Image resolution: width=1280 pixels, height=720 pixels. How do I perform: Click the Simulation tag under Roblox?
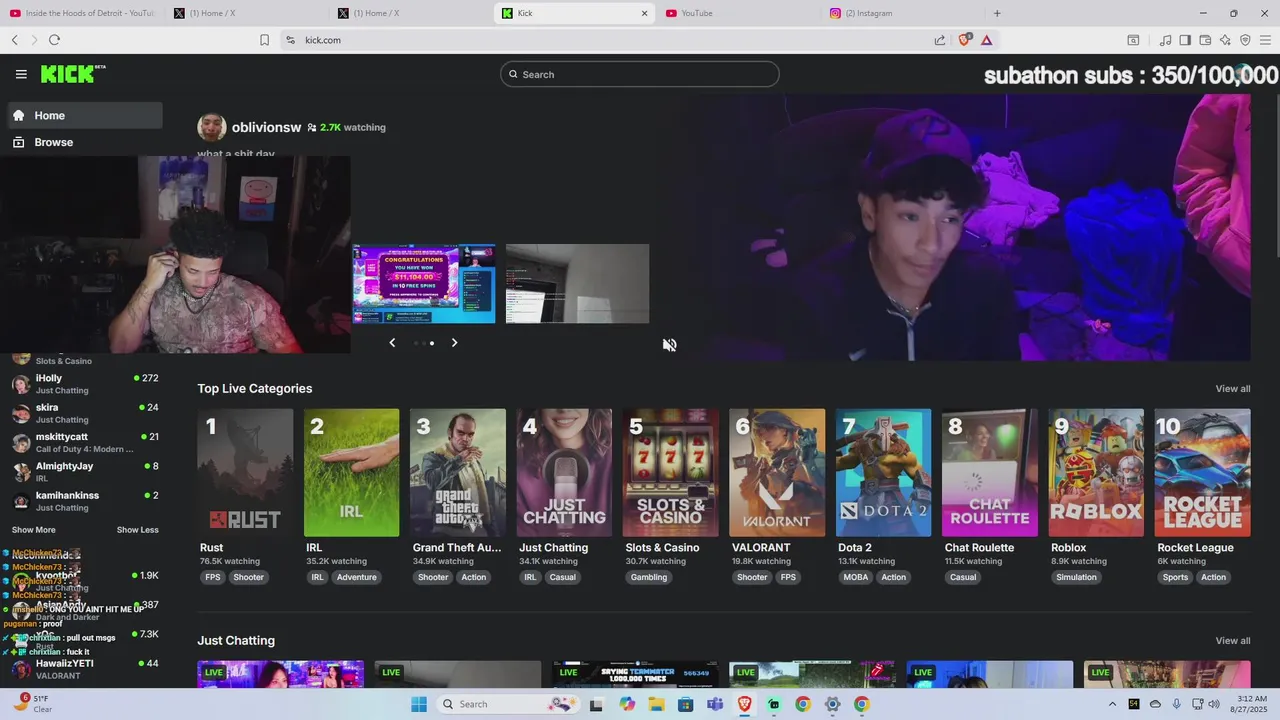click(x=1076, y=577)
